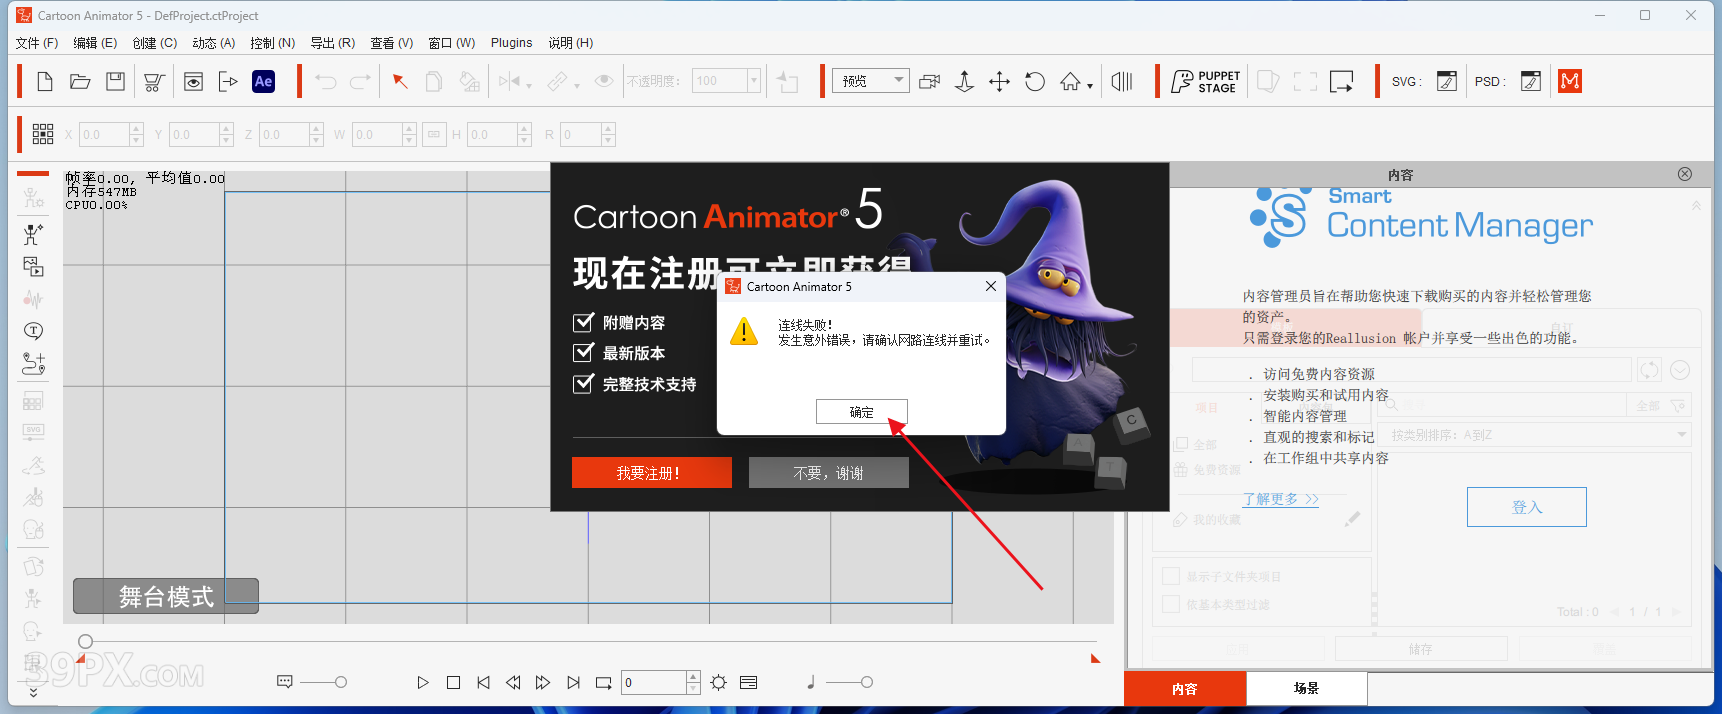Switch to the 场景 tab

1306,689
